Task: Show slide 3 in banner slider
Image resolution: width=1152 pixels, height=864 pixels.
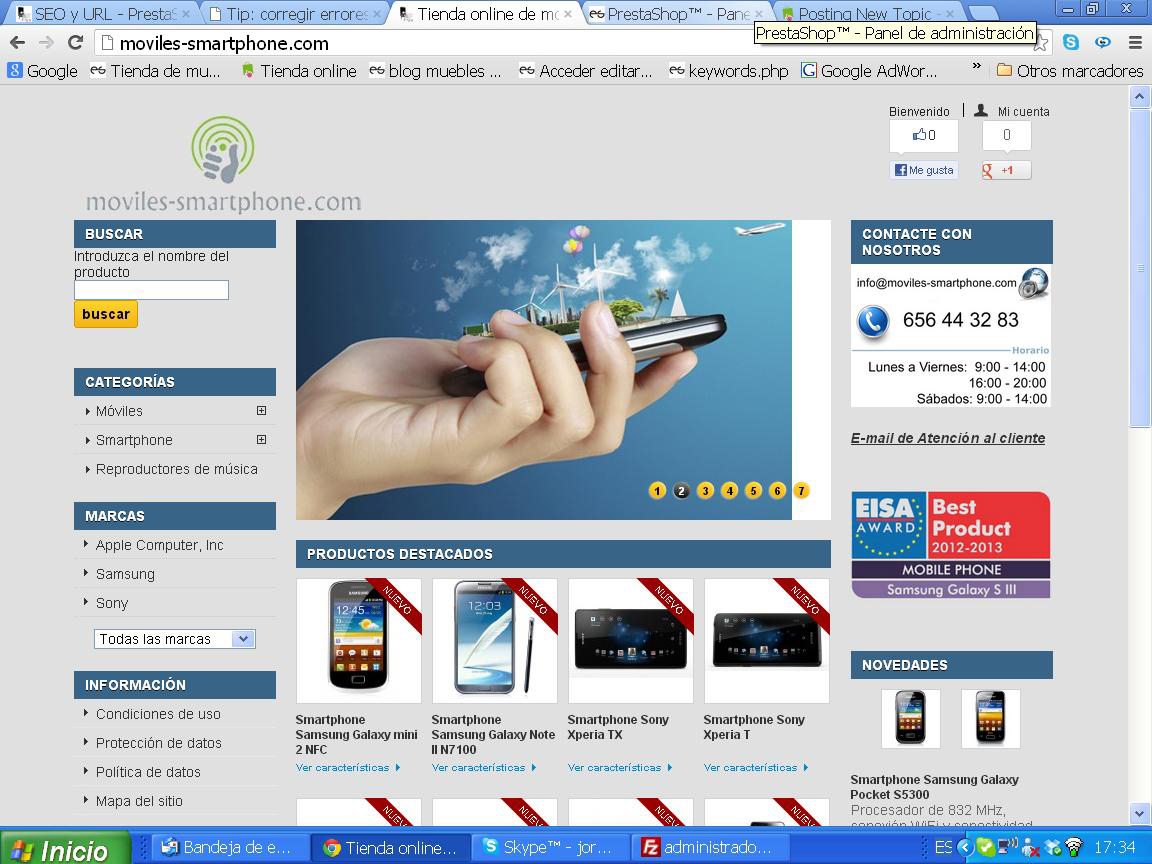Action: (x=705, y=491)
